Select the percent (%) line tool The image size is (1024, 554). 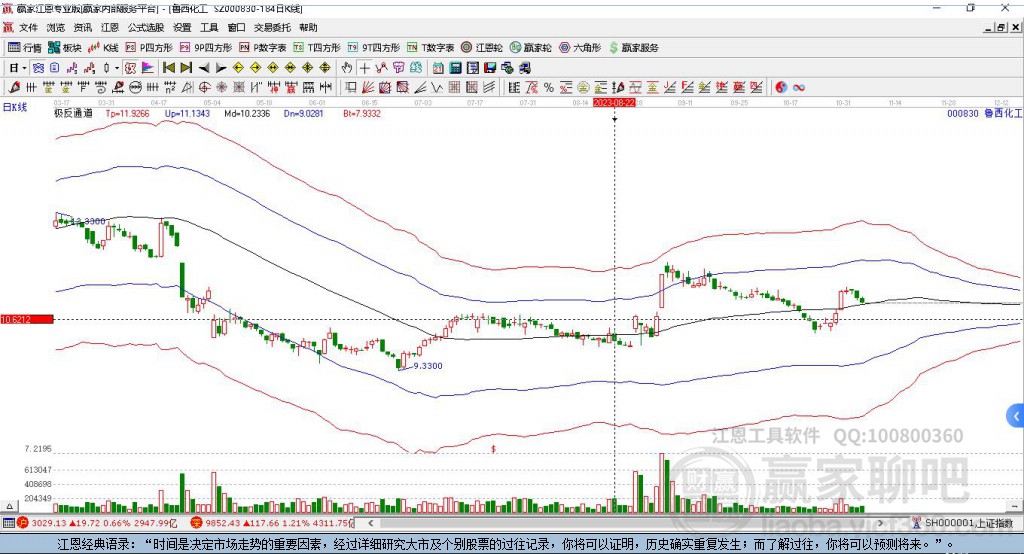(x=549, y=88)
